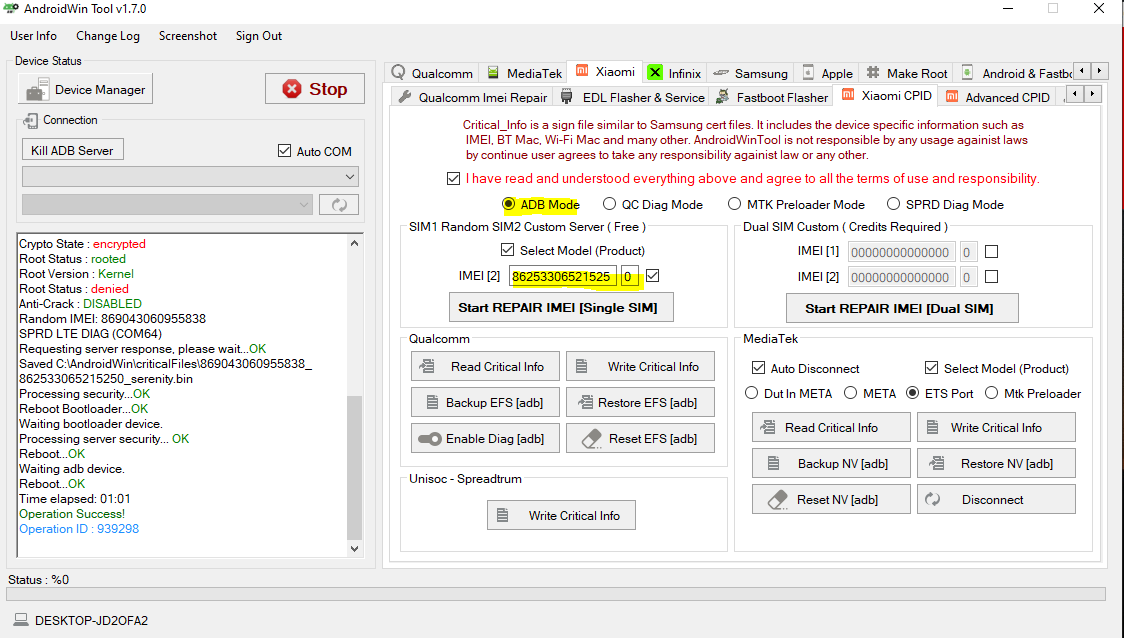Click the Enable Diag [adb] toggle icon
Viewport: 1124px width, 638px height.
(x=430, y=439)
